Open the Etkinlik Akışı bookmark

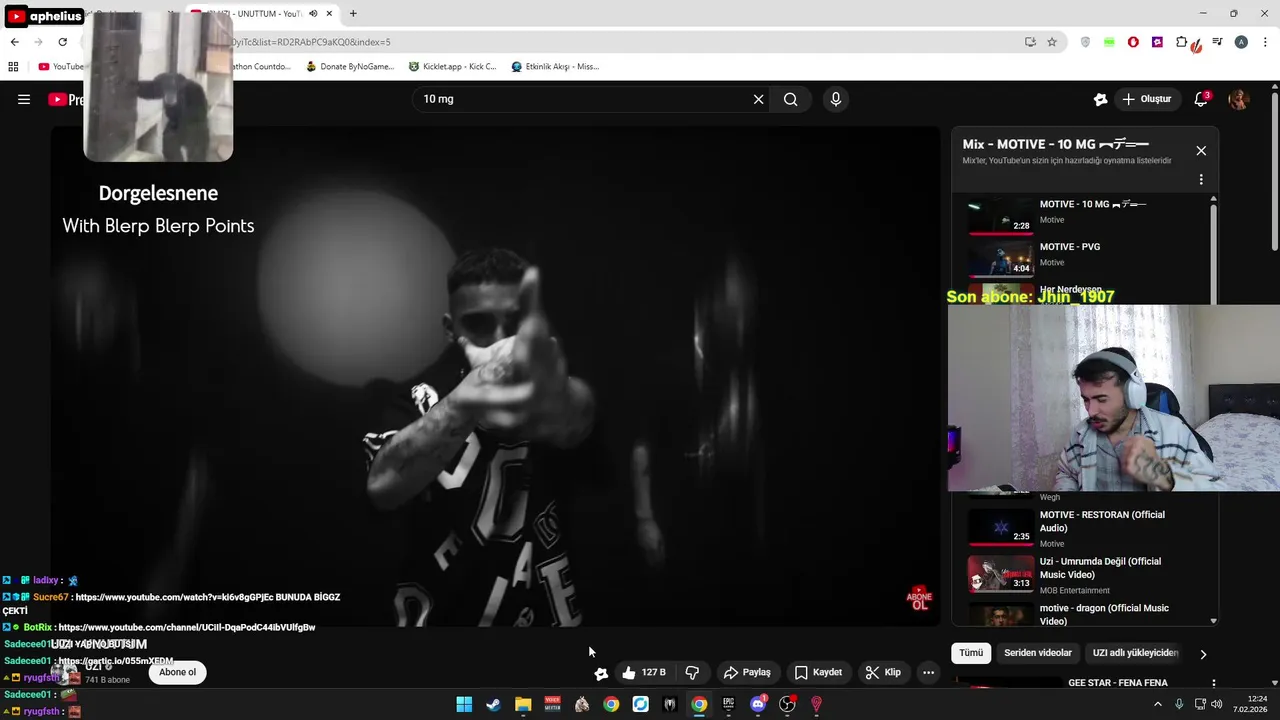pos(555,67)
